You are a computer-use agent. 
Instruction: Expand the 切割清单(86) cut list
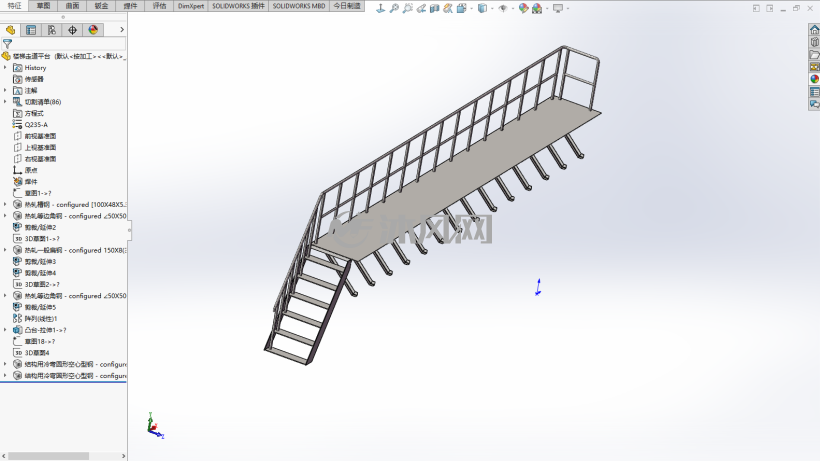pyautogui.click(x=5, y=102)
